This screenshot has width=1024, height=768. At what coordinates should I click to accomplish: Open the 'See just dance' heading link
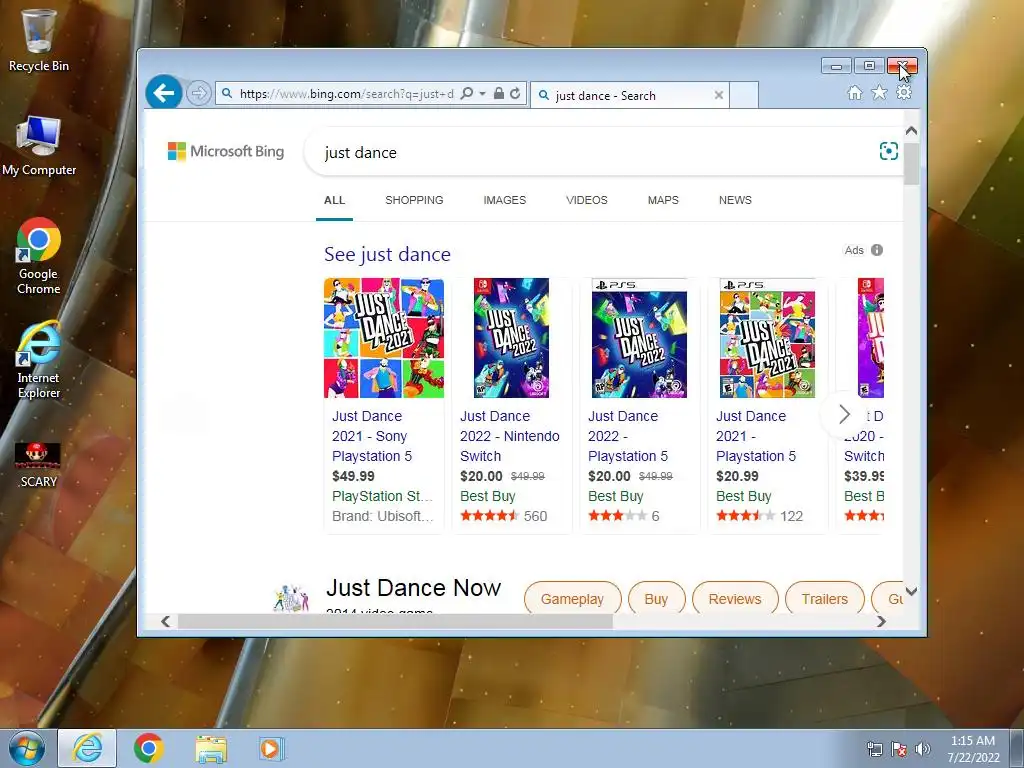point(387,254)
